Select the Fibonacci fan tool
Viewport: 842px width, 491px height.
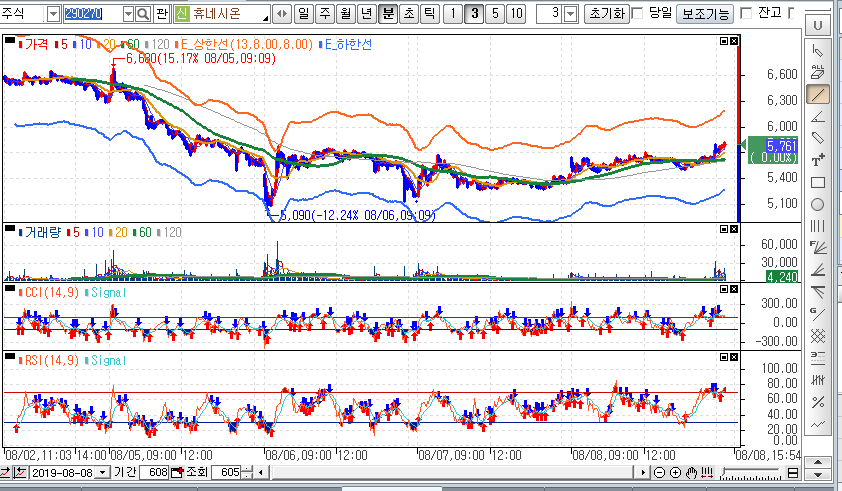tap(817, 247)
